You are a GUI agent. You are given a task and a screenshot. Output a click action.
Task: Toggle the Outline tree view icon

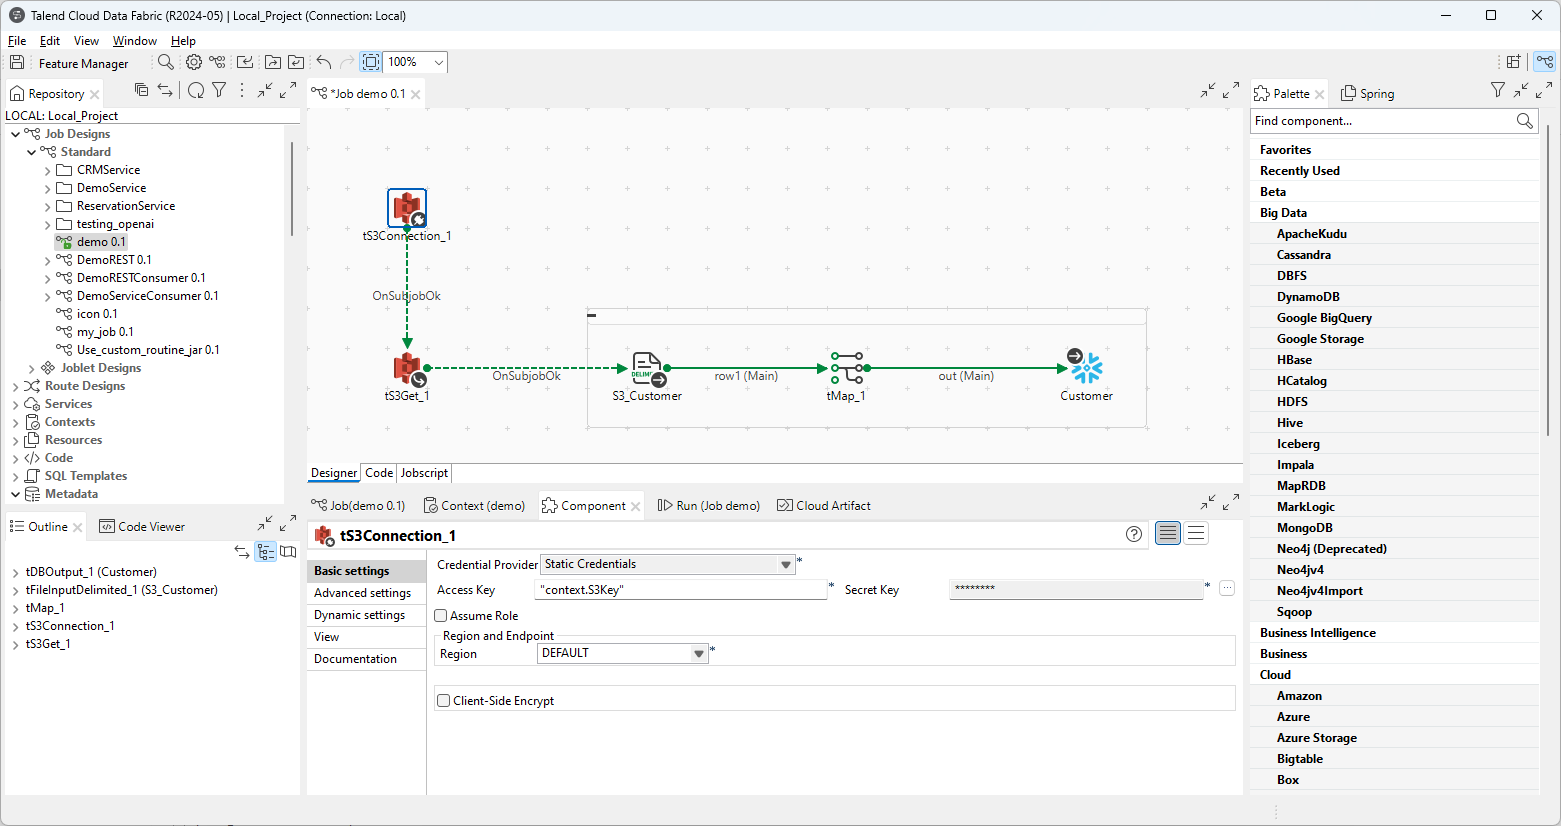coord(265,552)
